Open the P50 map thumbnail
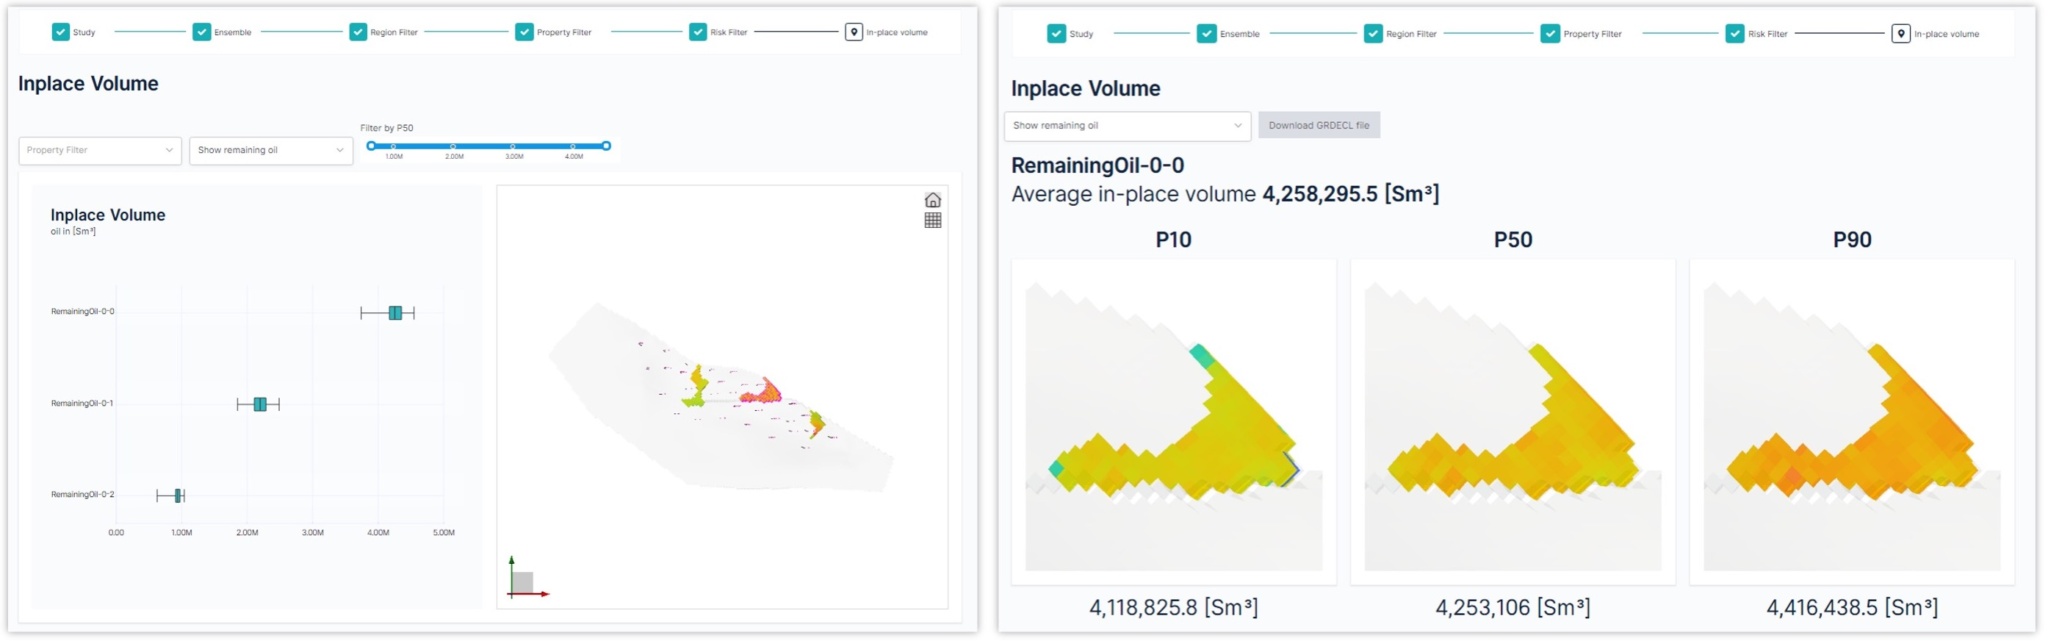2048x641 pixels. (1512, 420)
